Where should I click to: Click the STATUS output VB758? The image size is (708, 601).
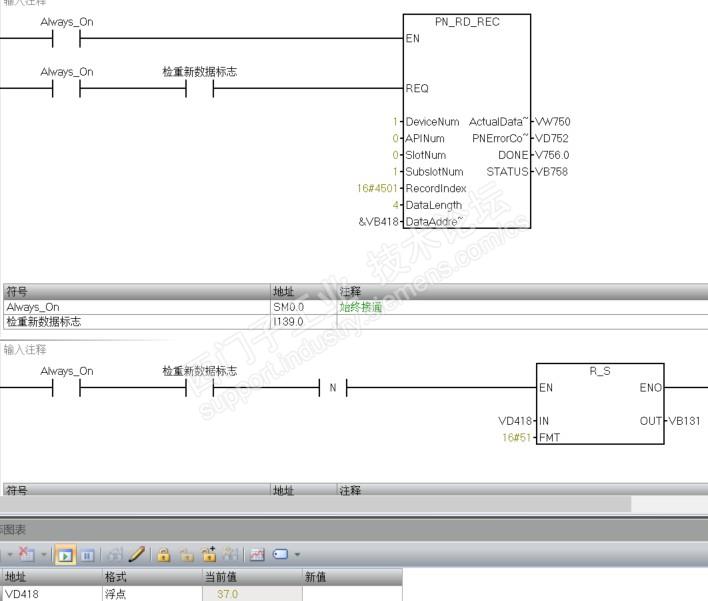(551, 172)
